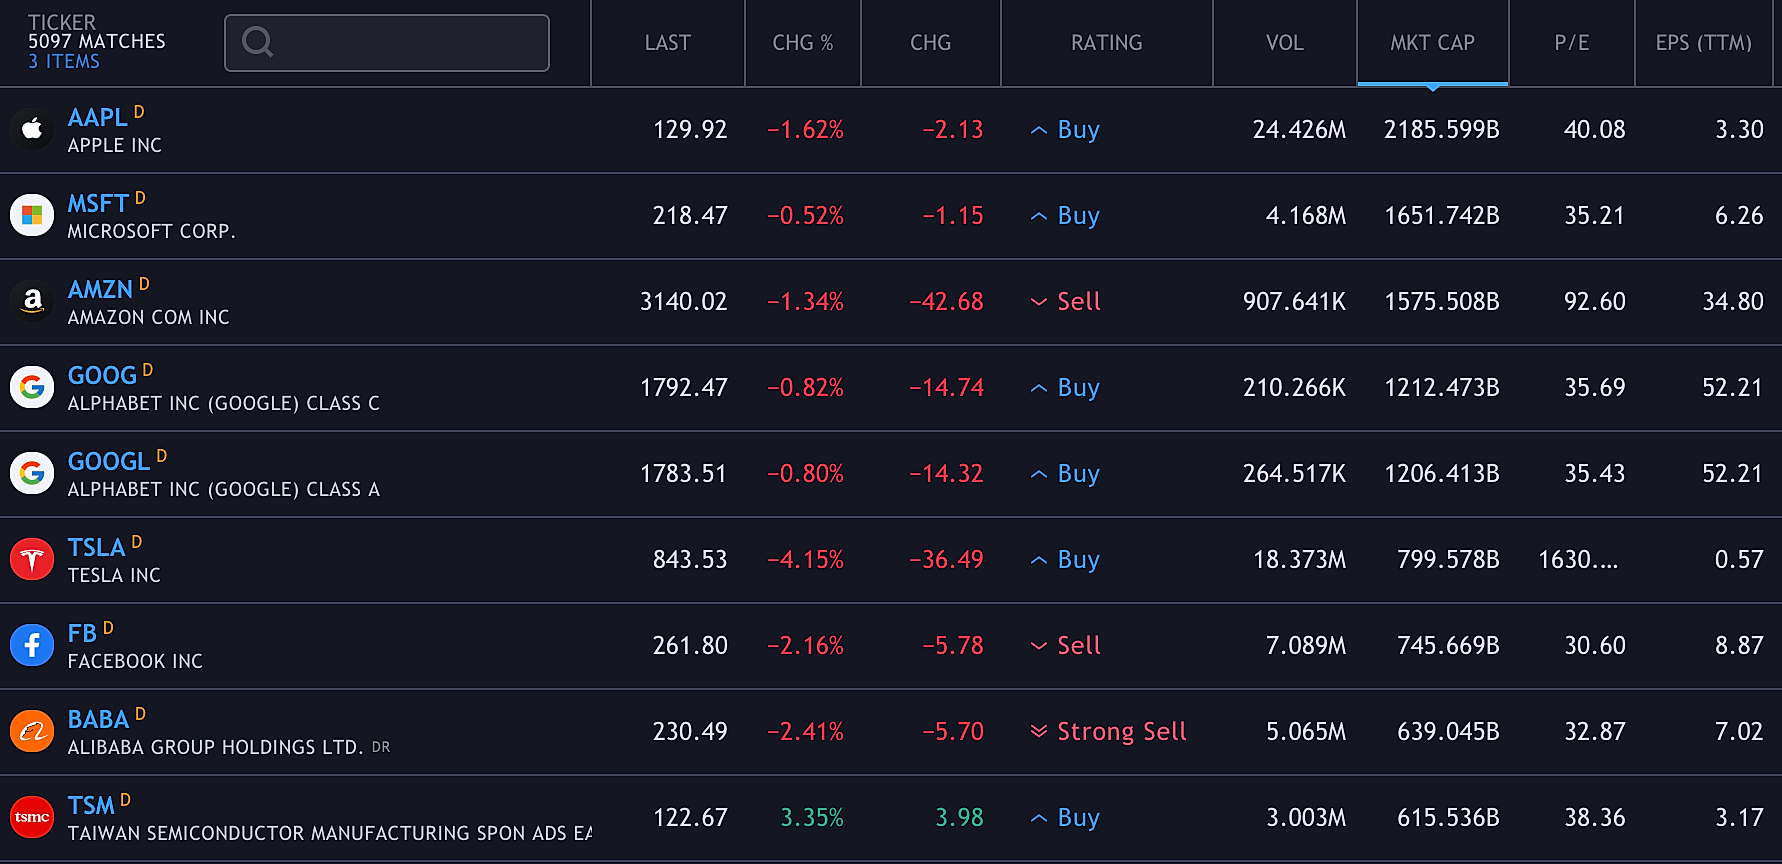The image size is (1782, 864).
Task: Sort by the EPS (TTM) column header
Action: point(1704,43)
